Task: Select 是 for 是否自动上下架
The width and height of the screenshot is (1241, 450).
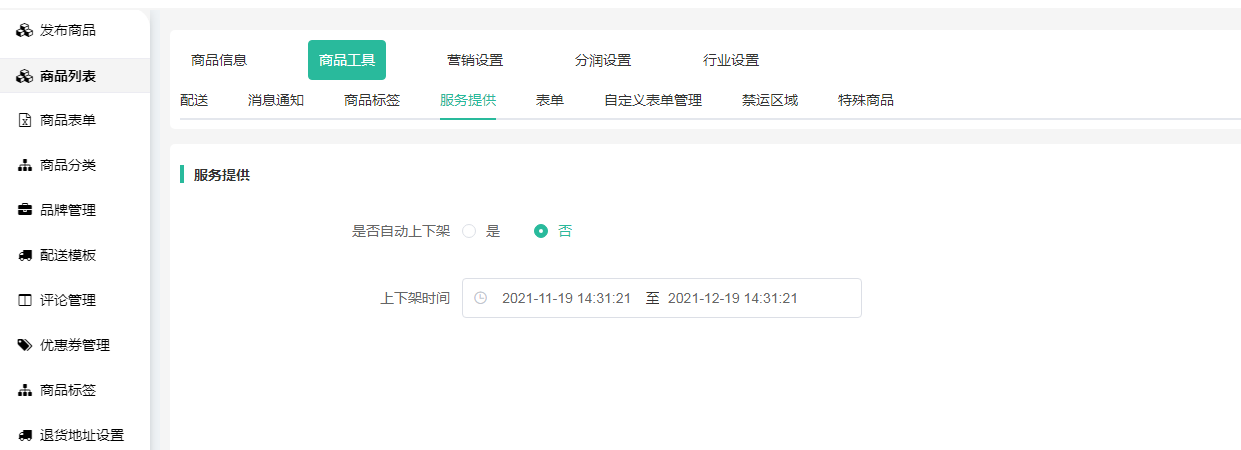Action: 469,231
